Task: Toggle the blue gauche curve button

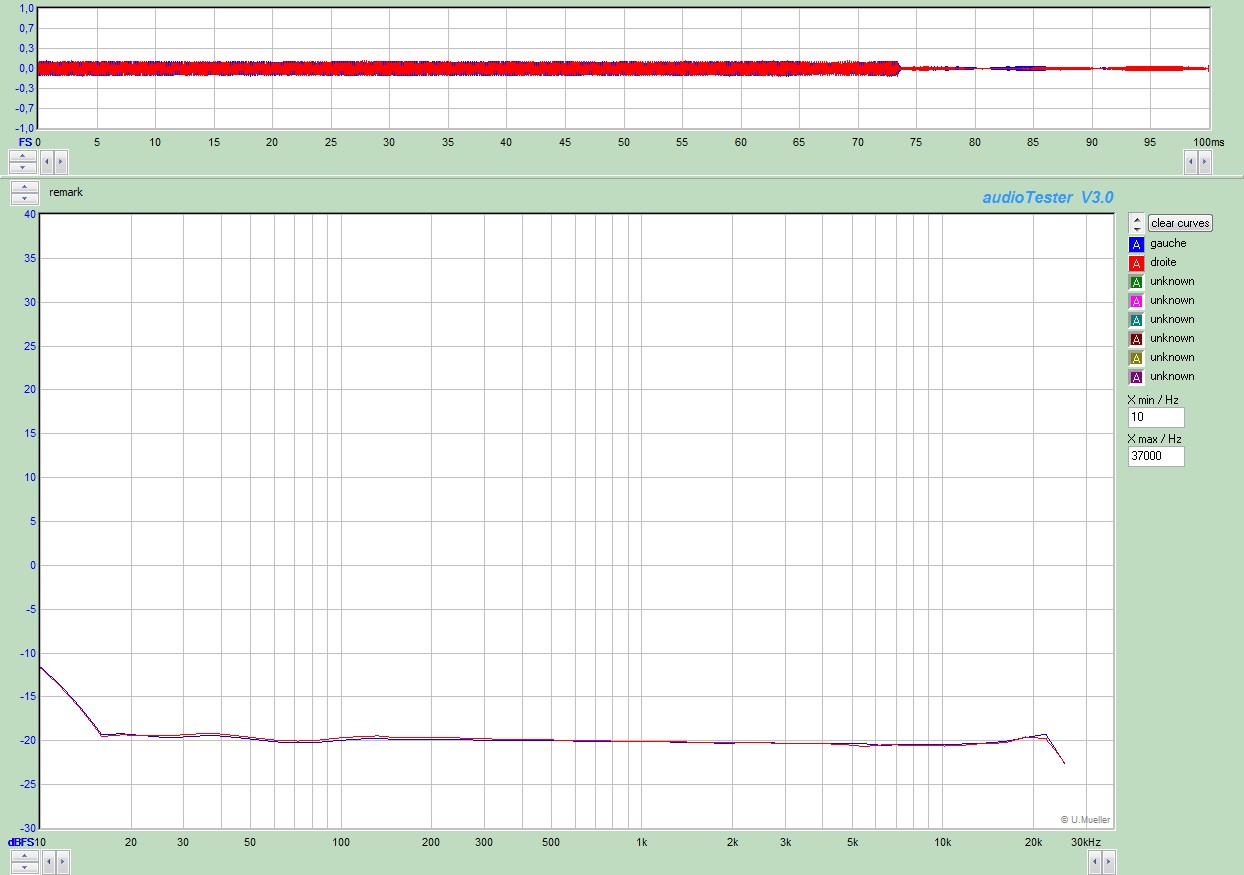Action: [x=1136, y=244]
